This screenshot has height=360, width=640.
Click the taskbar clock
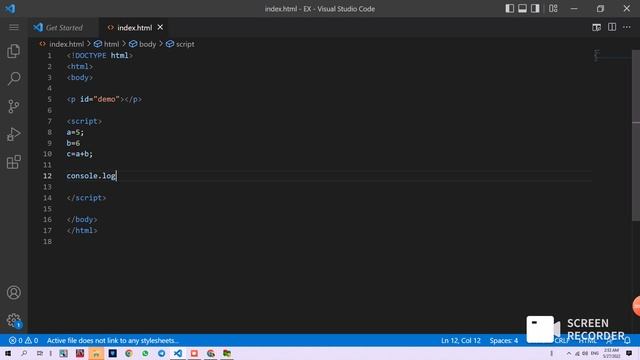pos(611,353)
